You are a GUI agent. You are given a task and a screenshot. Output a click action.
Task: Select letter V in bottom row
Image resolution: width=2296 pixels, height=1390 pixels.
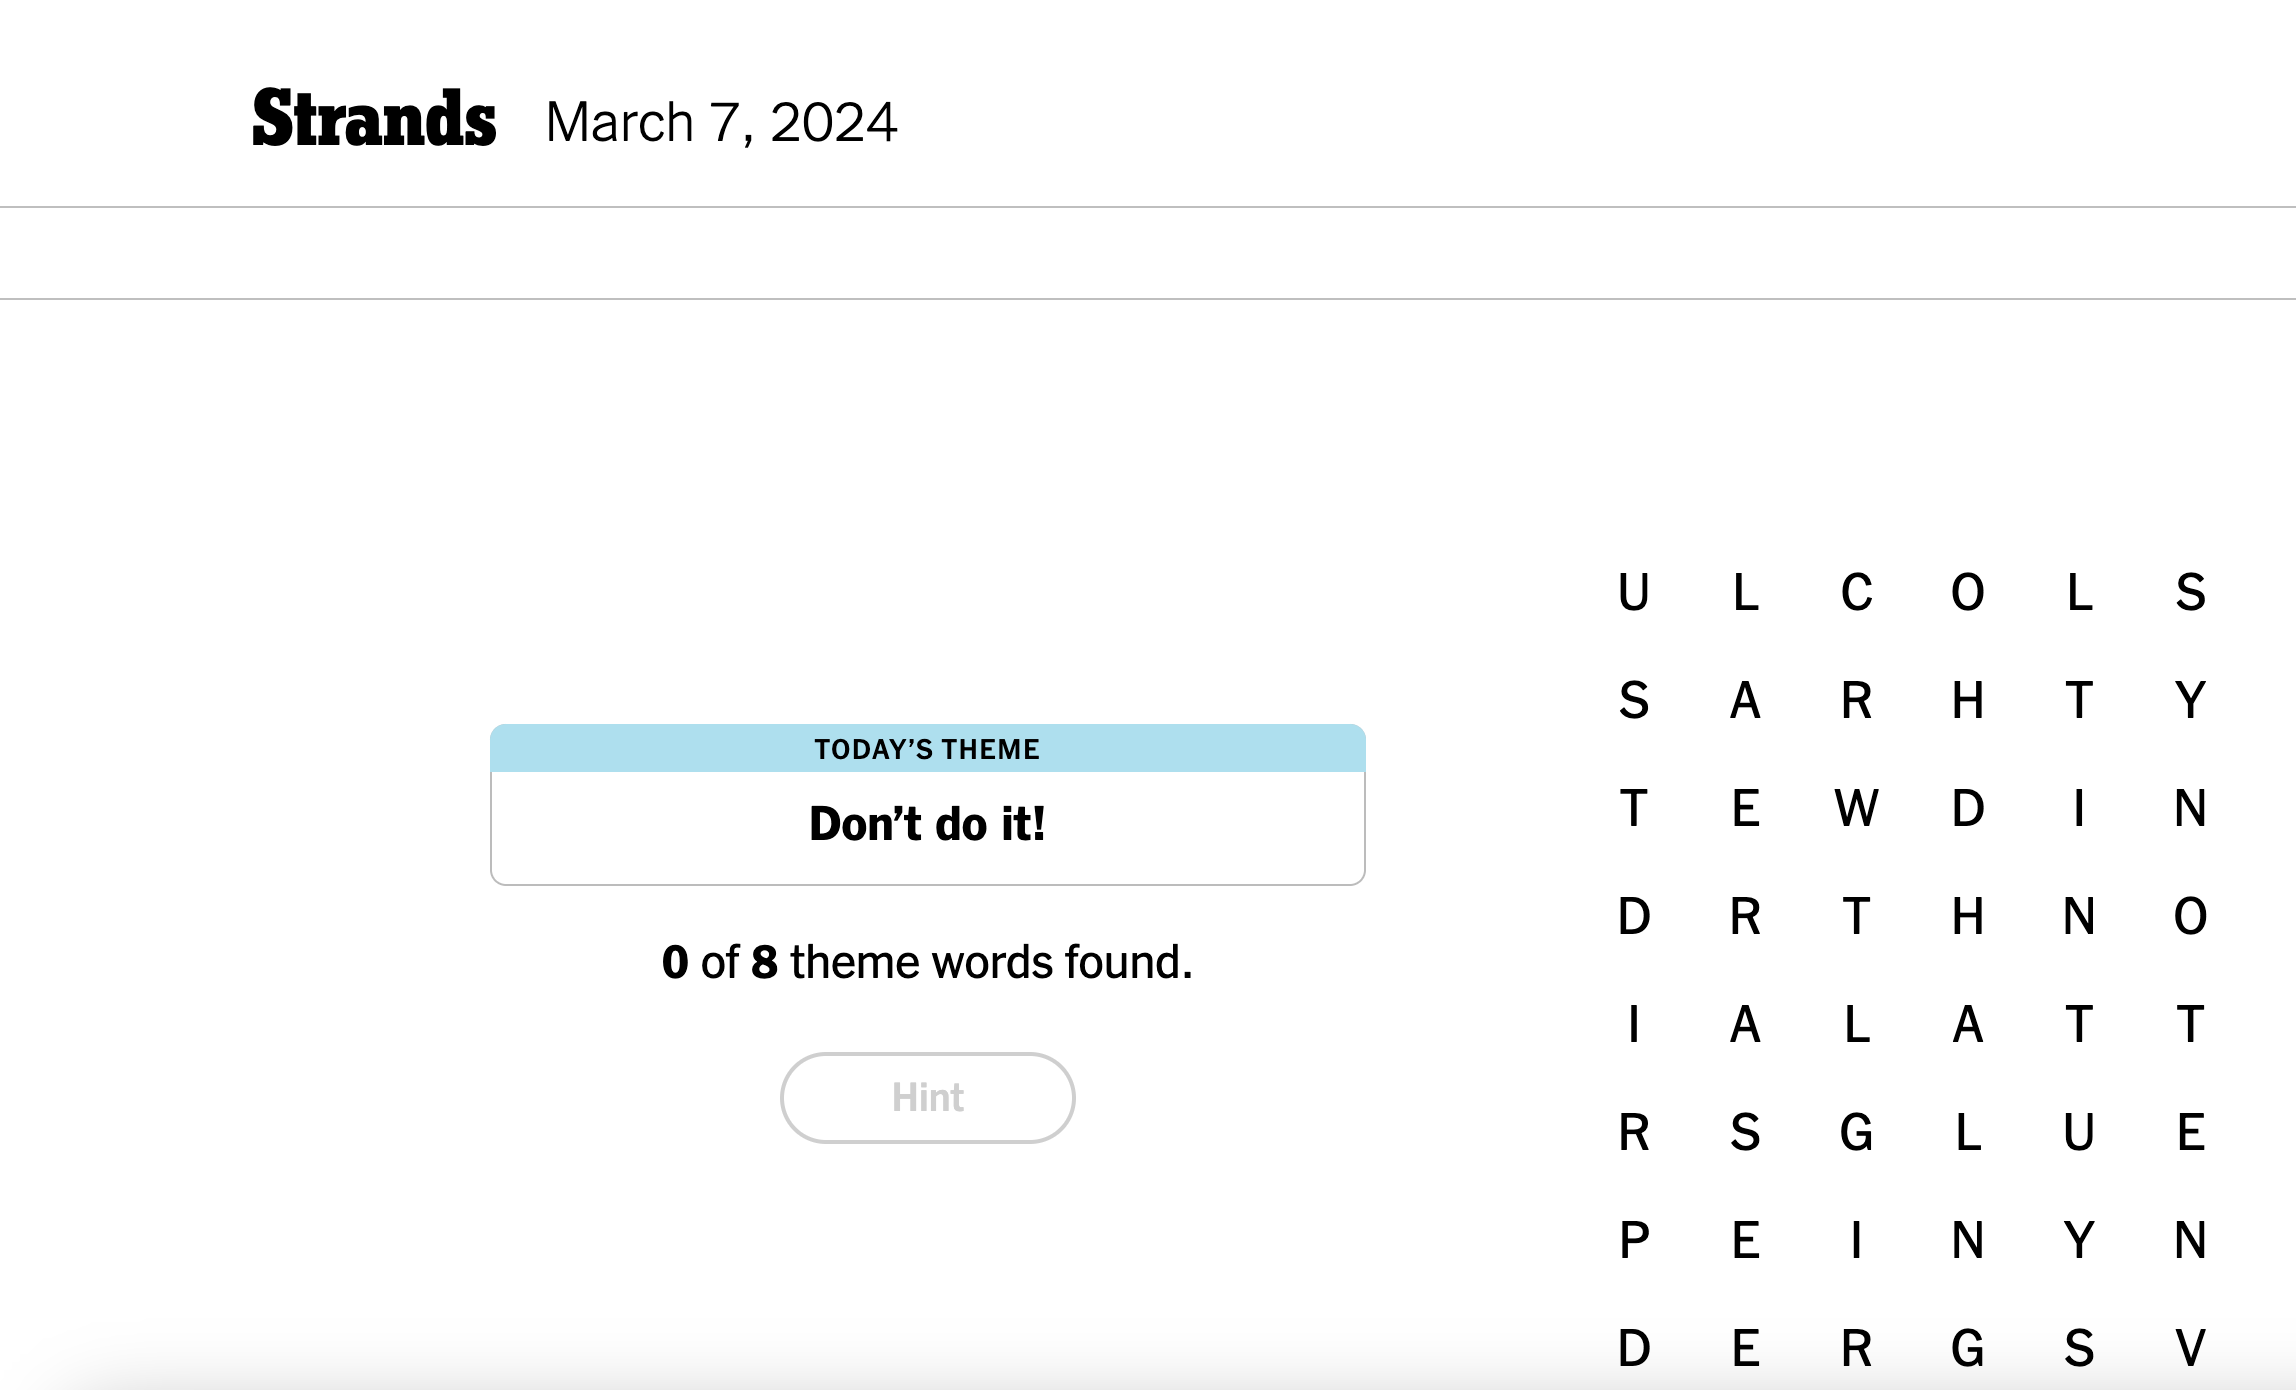pos(2190,1348)
